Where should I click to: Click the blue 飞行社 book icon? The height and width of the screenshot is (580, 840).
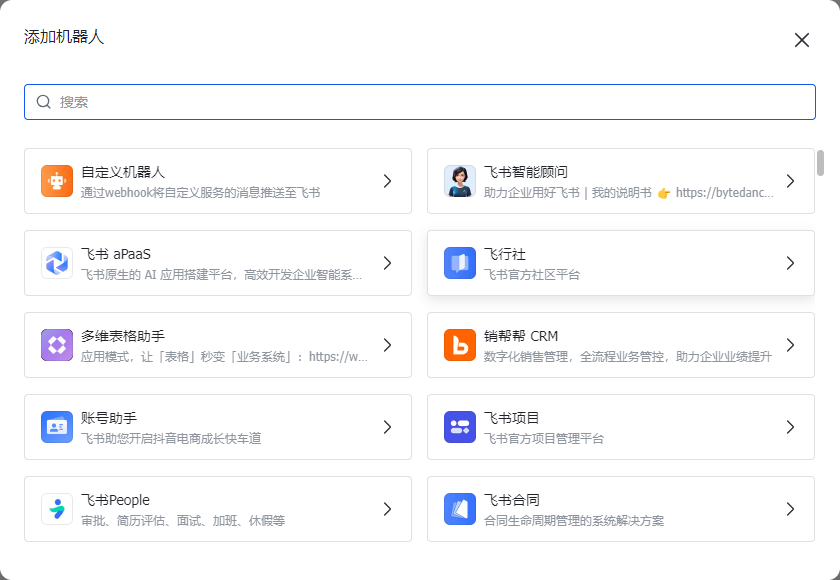tap(460, 263)
